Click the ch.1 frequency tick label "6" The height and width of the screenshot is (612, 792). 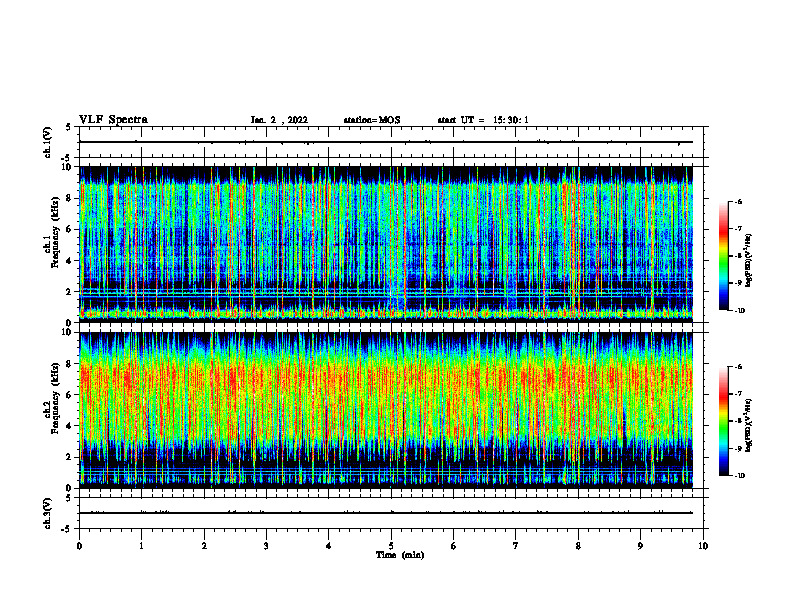[x=69, y=230]
